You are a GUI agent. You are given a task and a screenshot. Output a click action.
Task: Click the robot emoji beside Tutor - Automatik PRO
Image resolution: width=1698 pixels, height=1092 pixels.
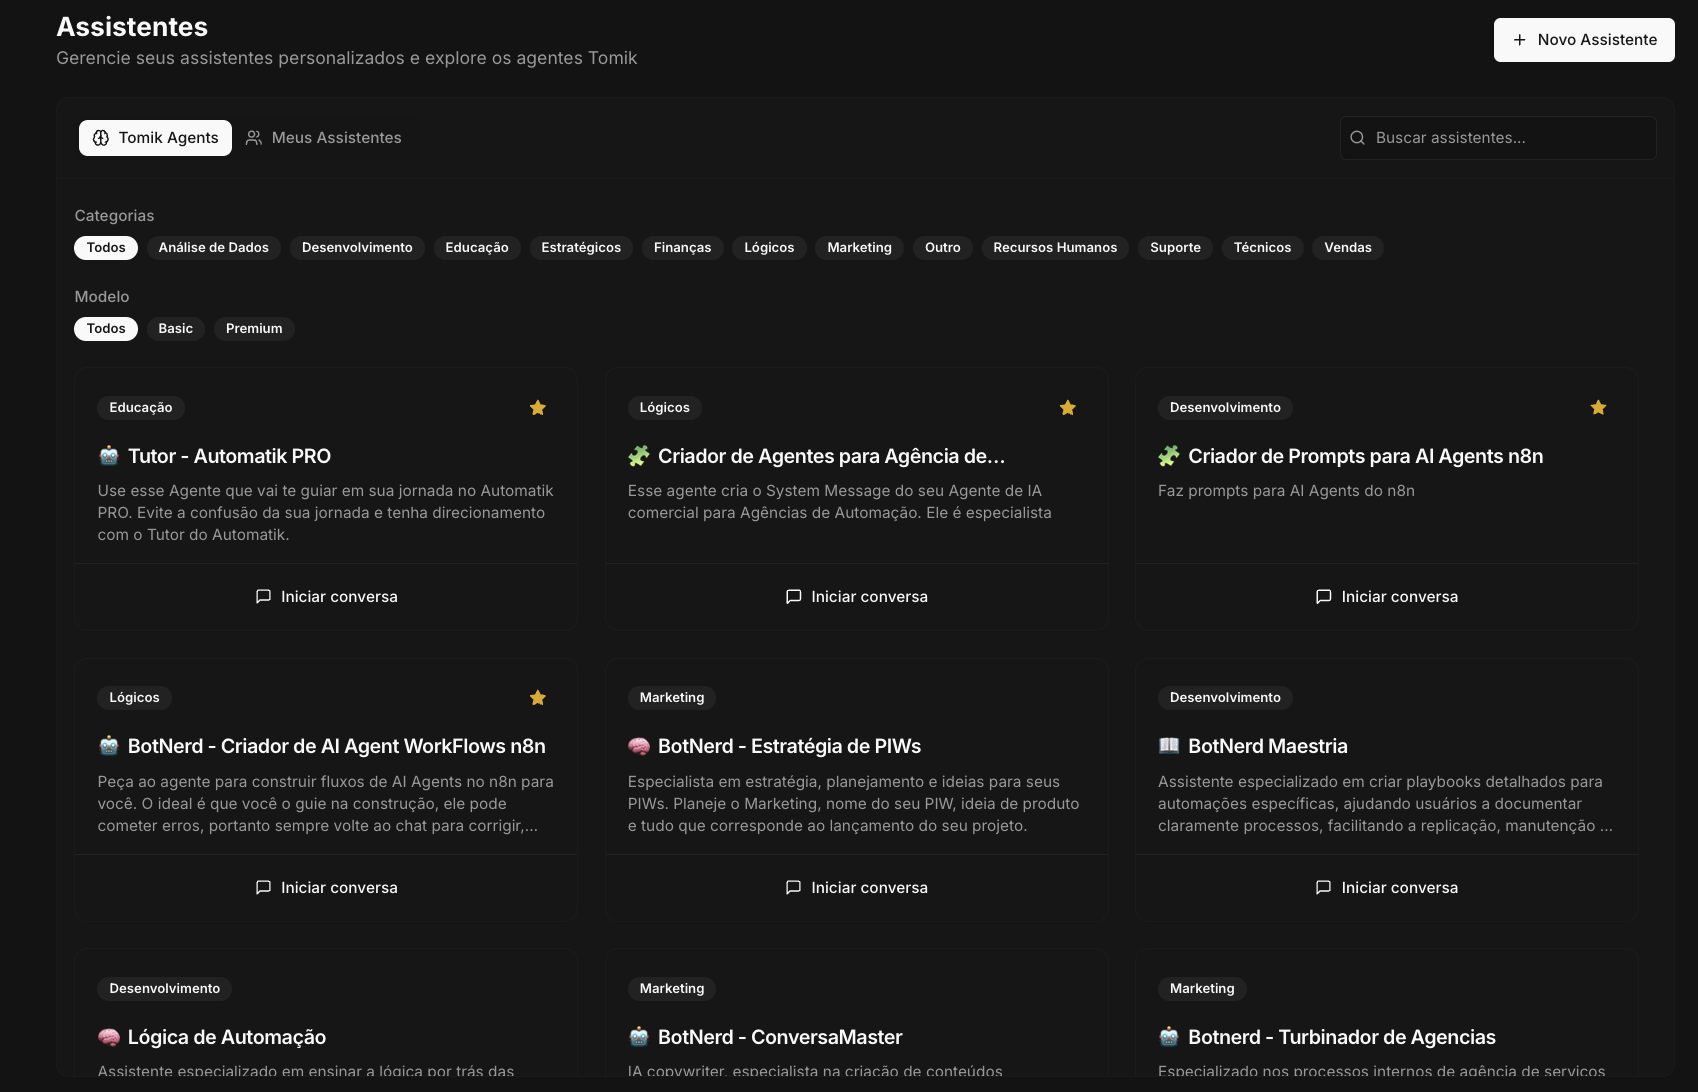click(109, 456)
